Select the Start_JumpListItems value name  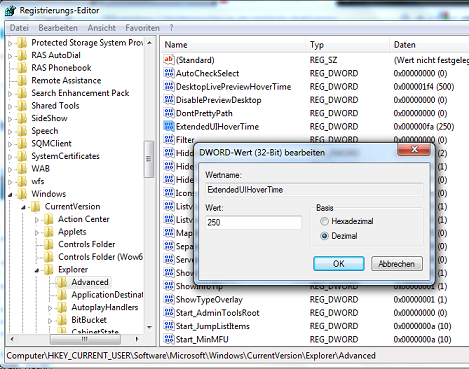coord(213,326)
